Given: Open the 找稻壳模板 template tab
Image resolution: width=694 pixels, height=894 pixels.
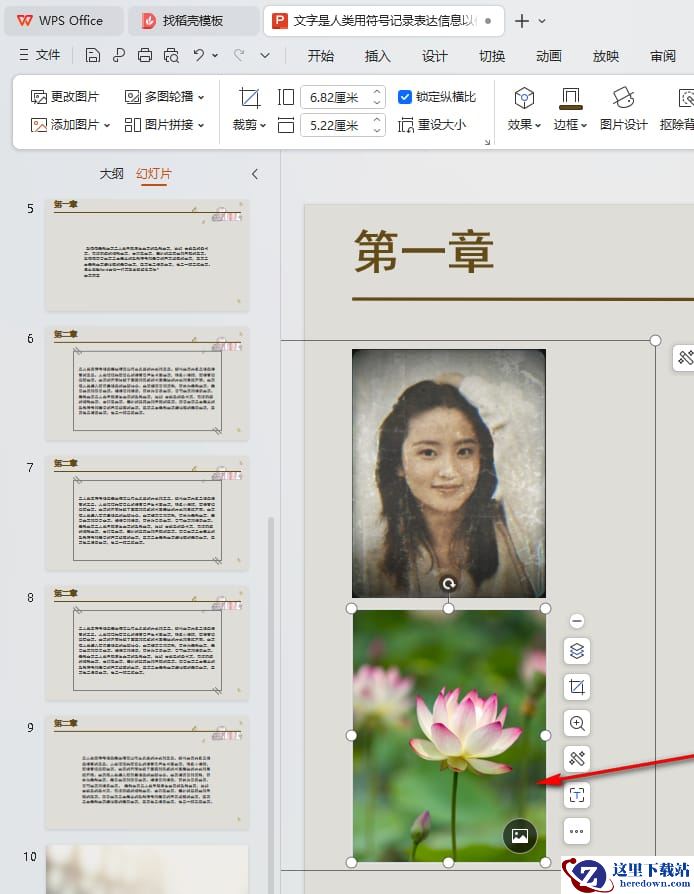Looking at the screenshot, I should pos(193,21).
